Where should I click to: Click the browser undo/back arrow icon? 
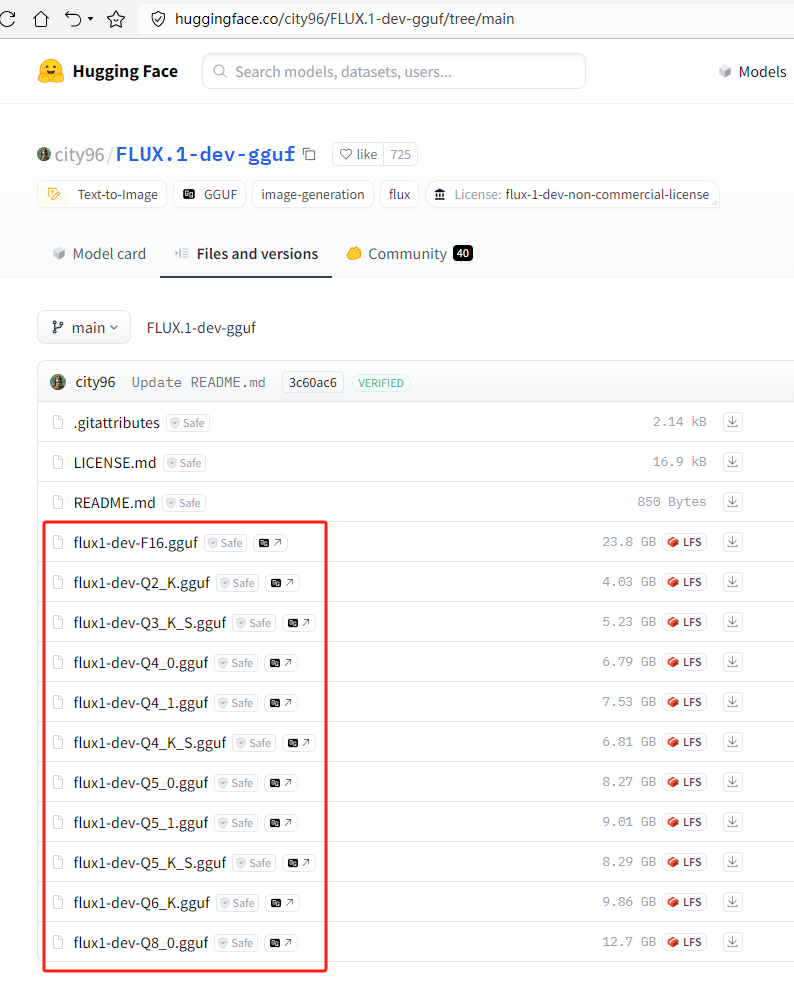(x=73, y=19)
